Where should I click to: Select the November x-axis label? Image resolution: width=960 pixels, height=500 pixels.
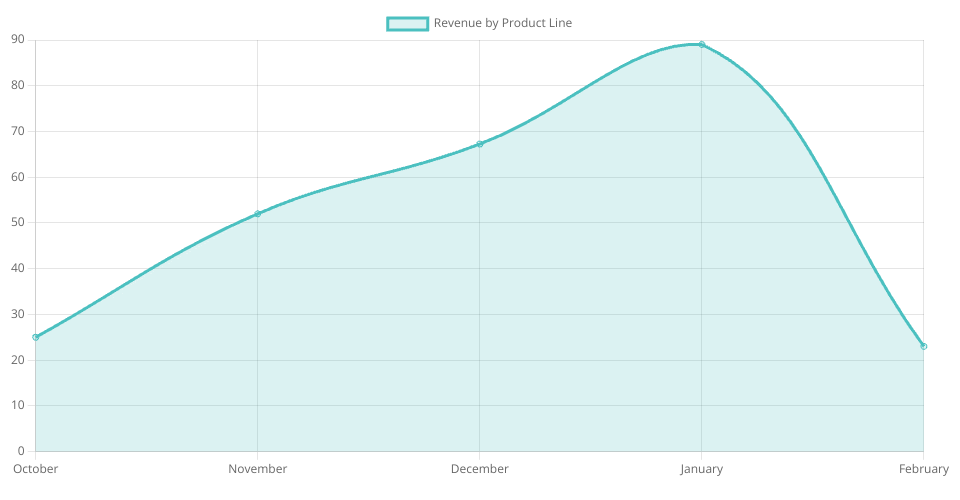point(258,469)
